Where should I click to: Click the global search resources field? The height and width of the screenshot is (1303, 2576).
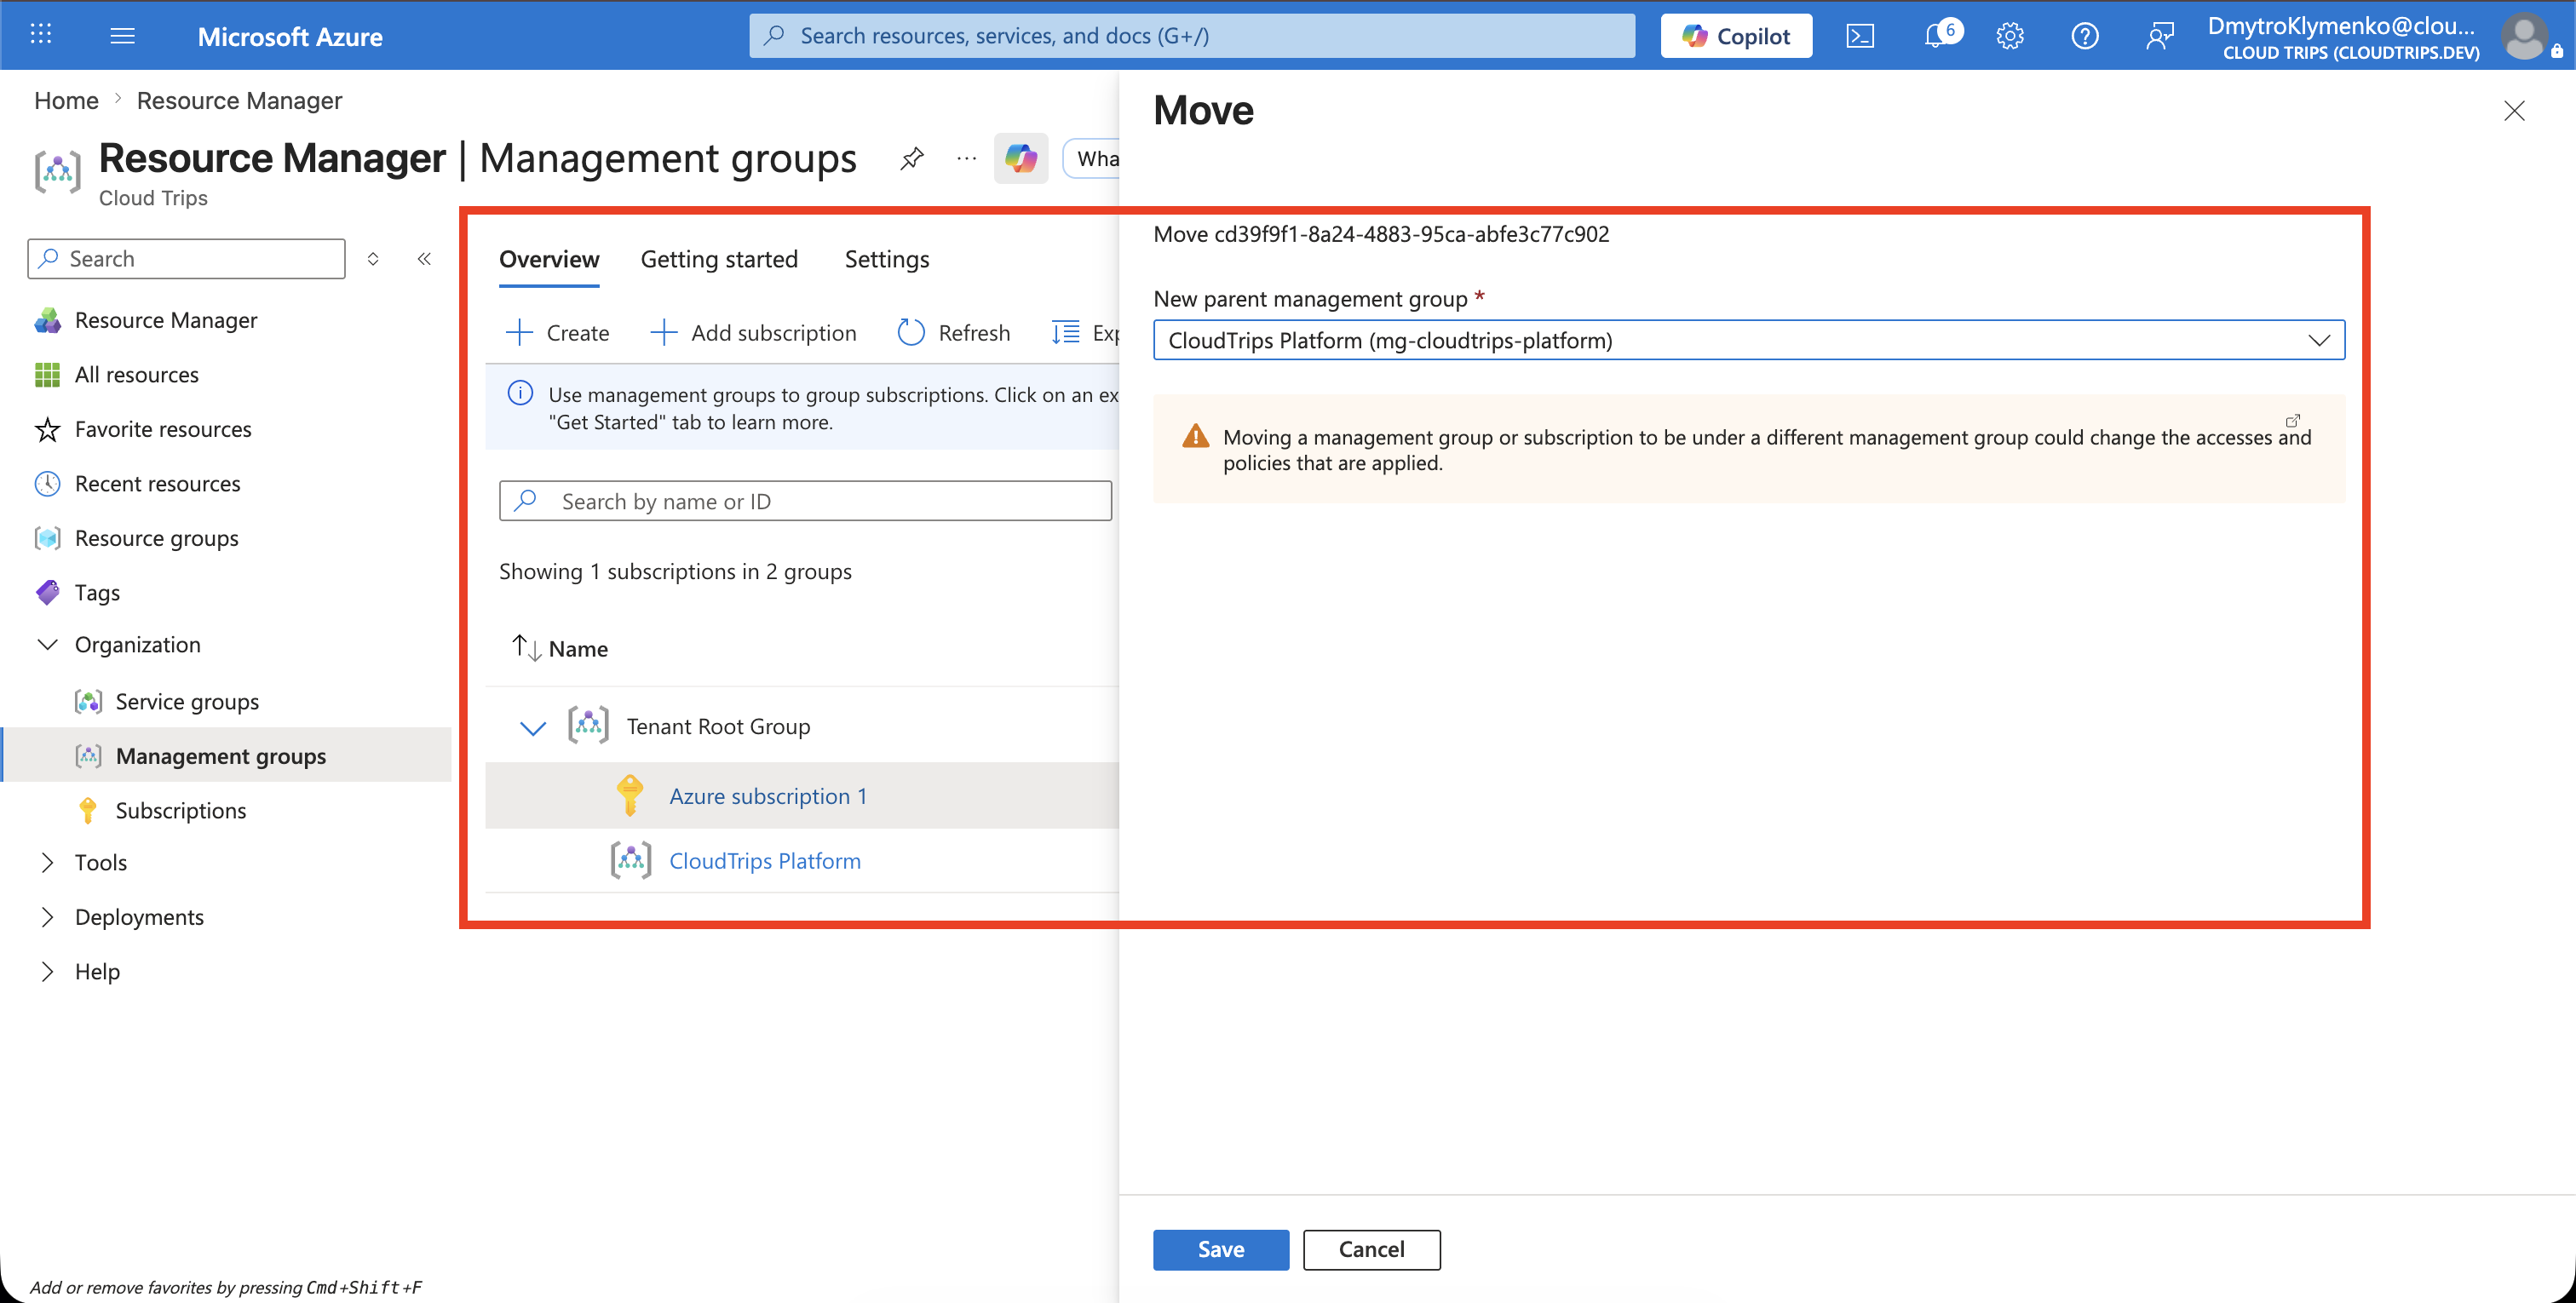click(1192, 36)
